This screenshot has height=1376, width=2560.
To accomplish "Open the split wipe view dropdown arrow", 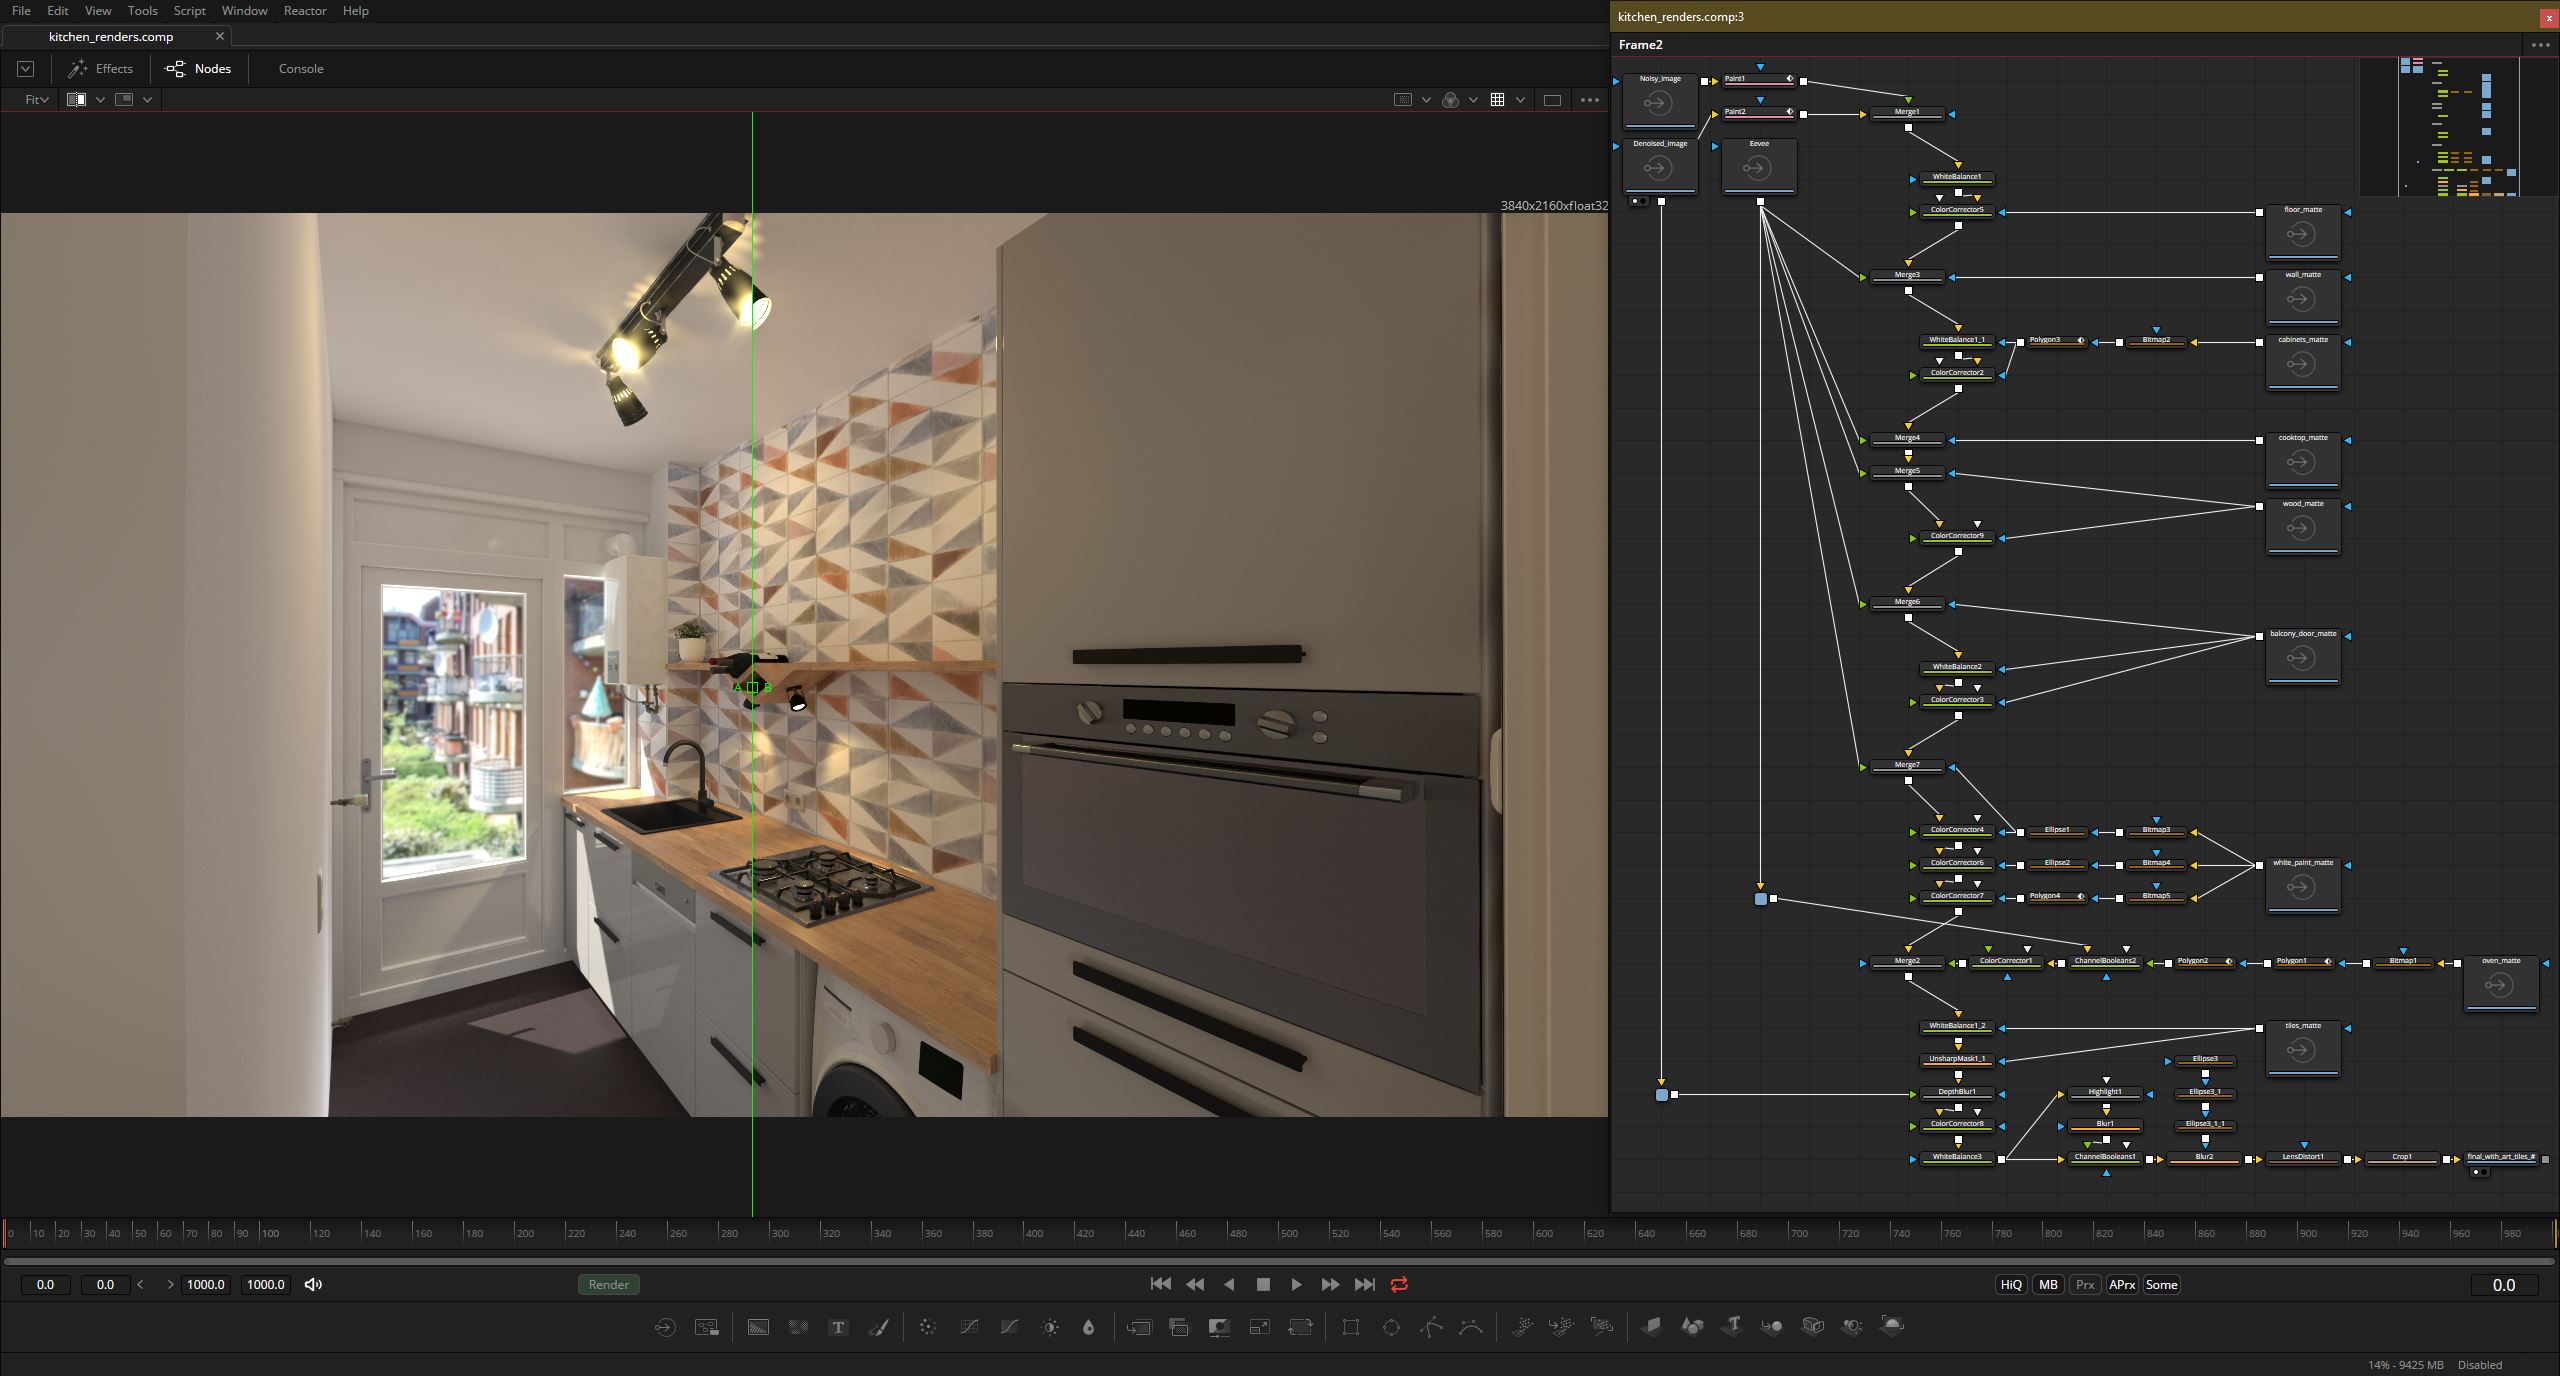I will tap(100, 100).
